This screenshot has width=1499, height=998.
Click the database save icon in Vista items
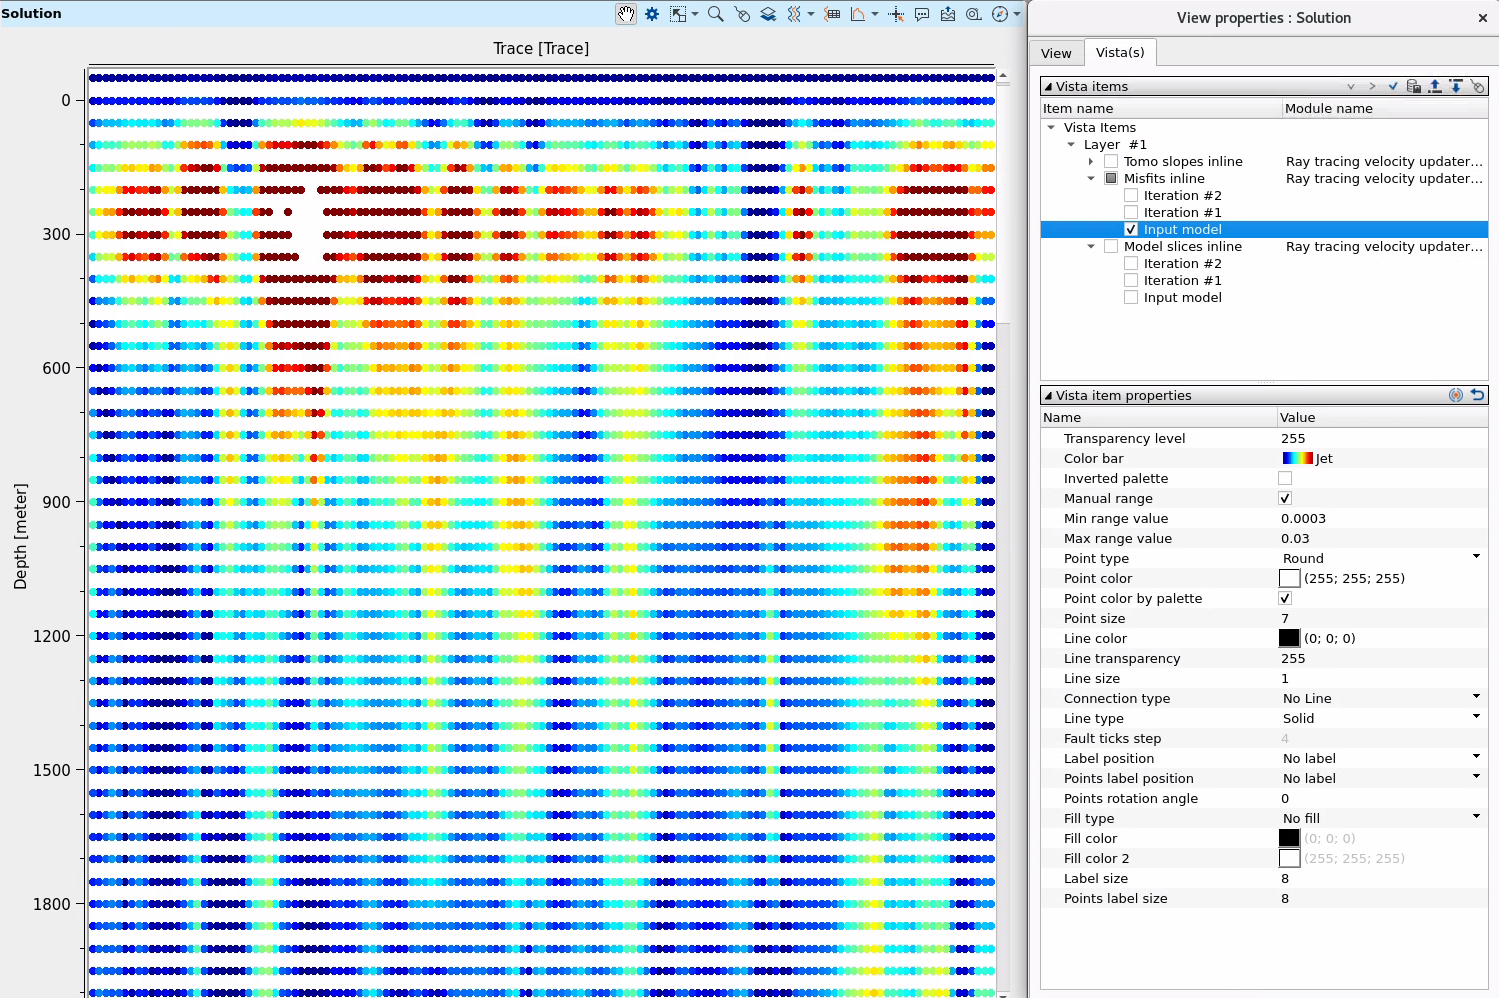(x=1414, y=86)
